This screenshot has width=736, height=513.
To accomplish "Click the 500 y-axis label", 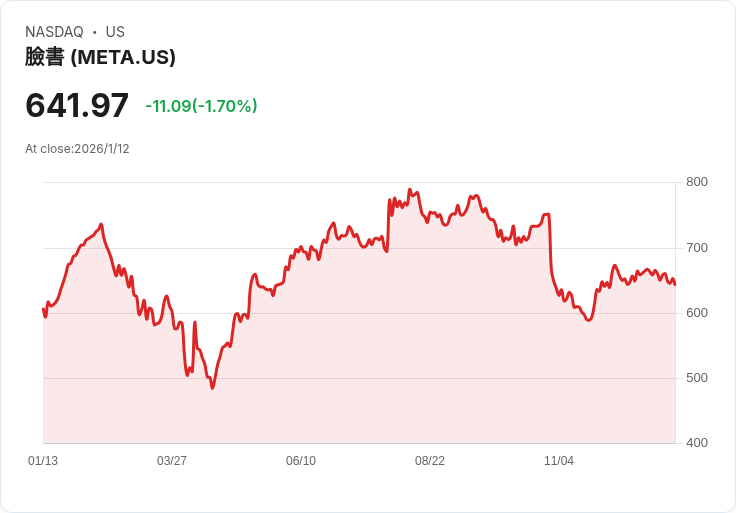I will point(696,378).
